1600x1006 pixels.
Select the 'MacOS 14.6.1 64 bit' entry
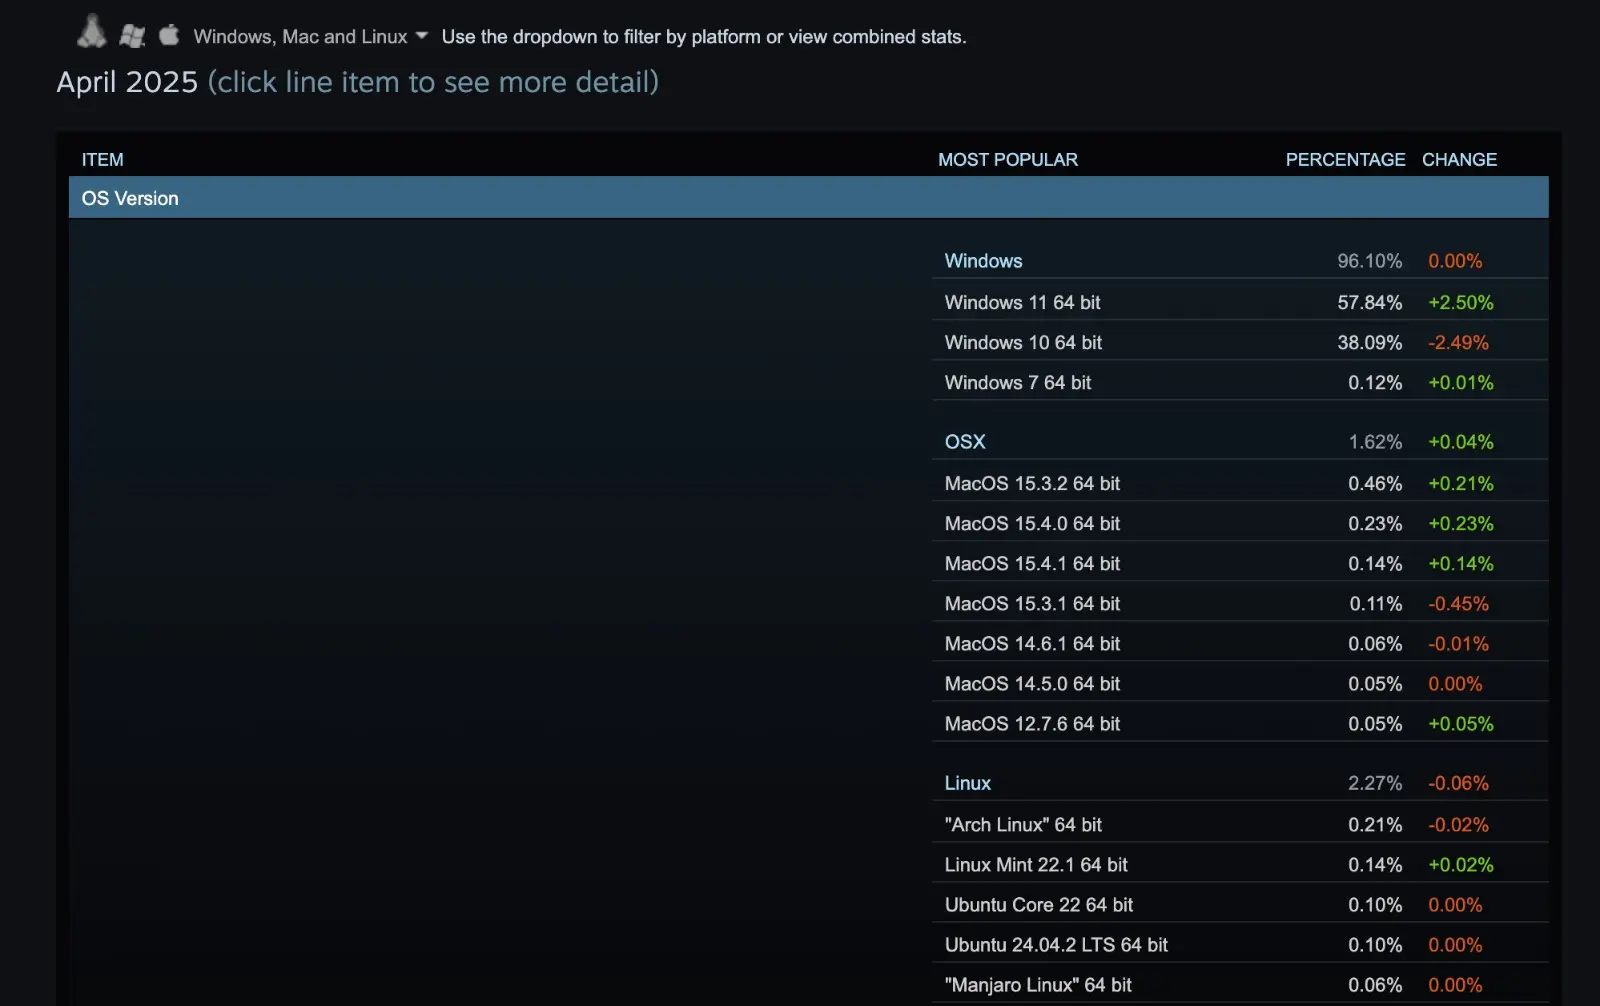tap(1032, 643)
